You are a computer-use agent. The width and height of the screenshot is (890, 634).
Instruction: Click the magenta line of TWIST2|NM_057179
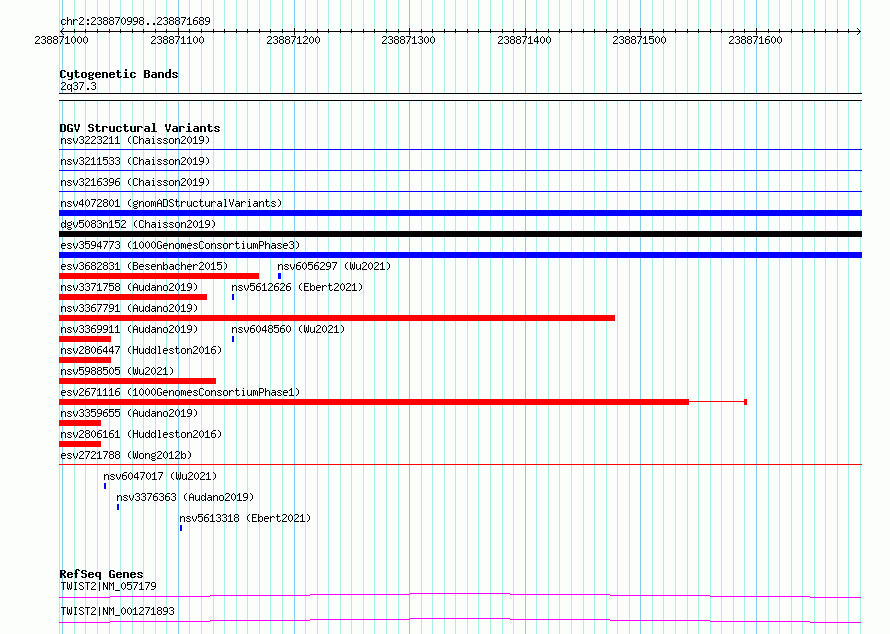pyautogui.click(x=460, y=595)
